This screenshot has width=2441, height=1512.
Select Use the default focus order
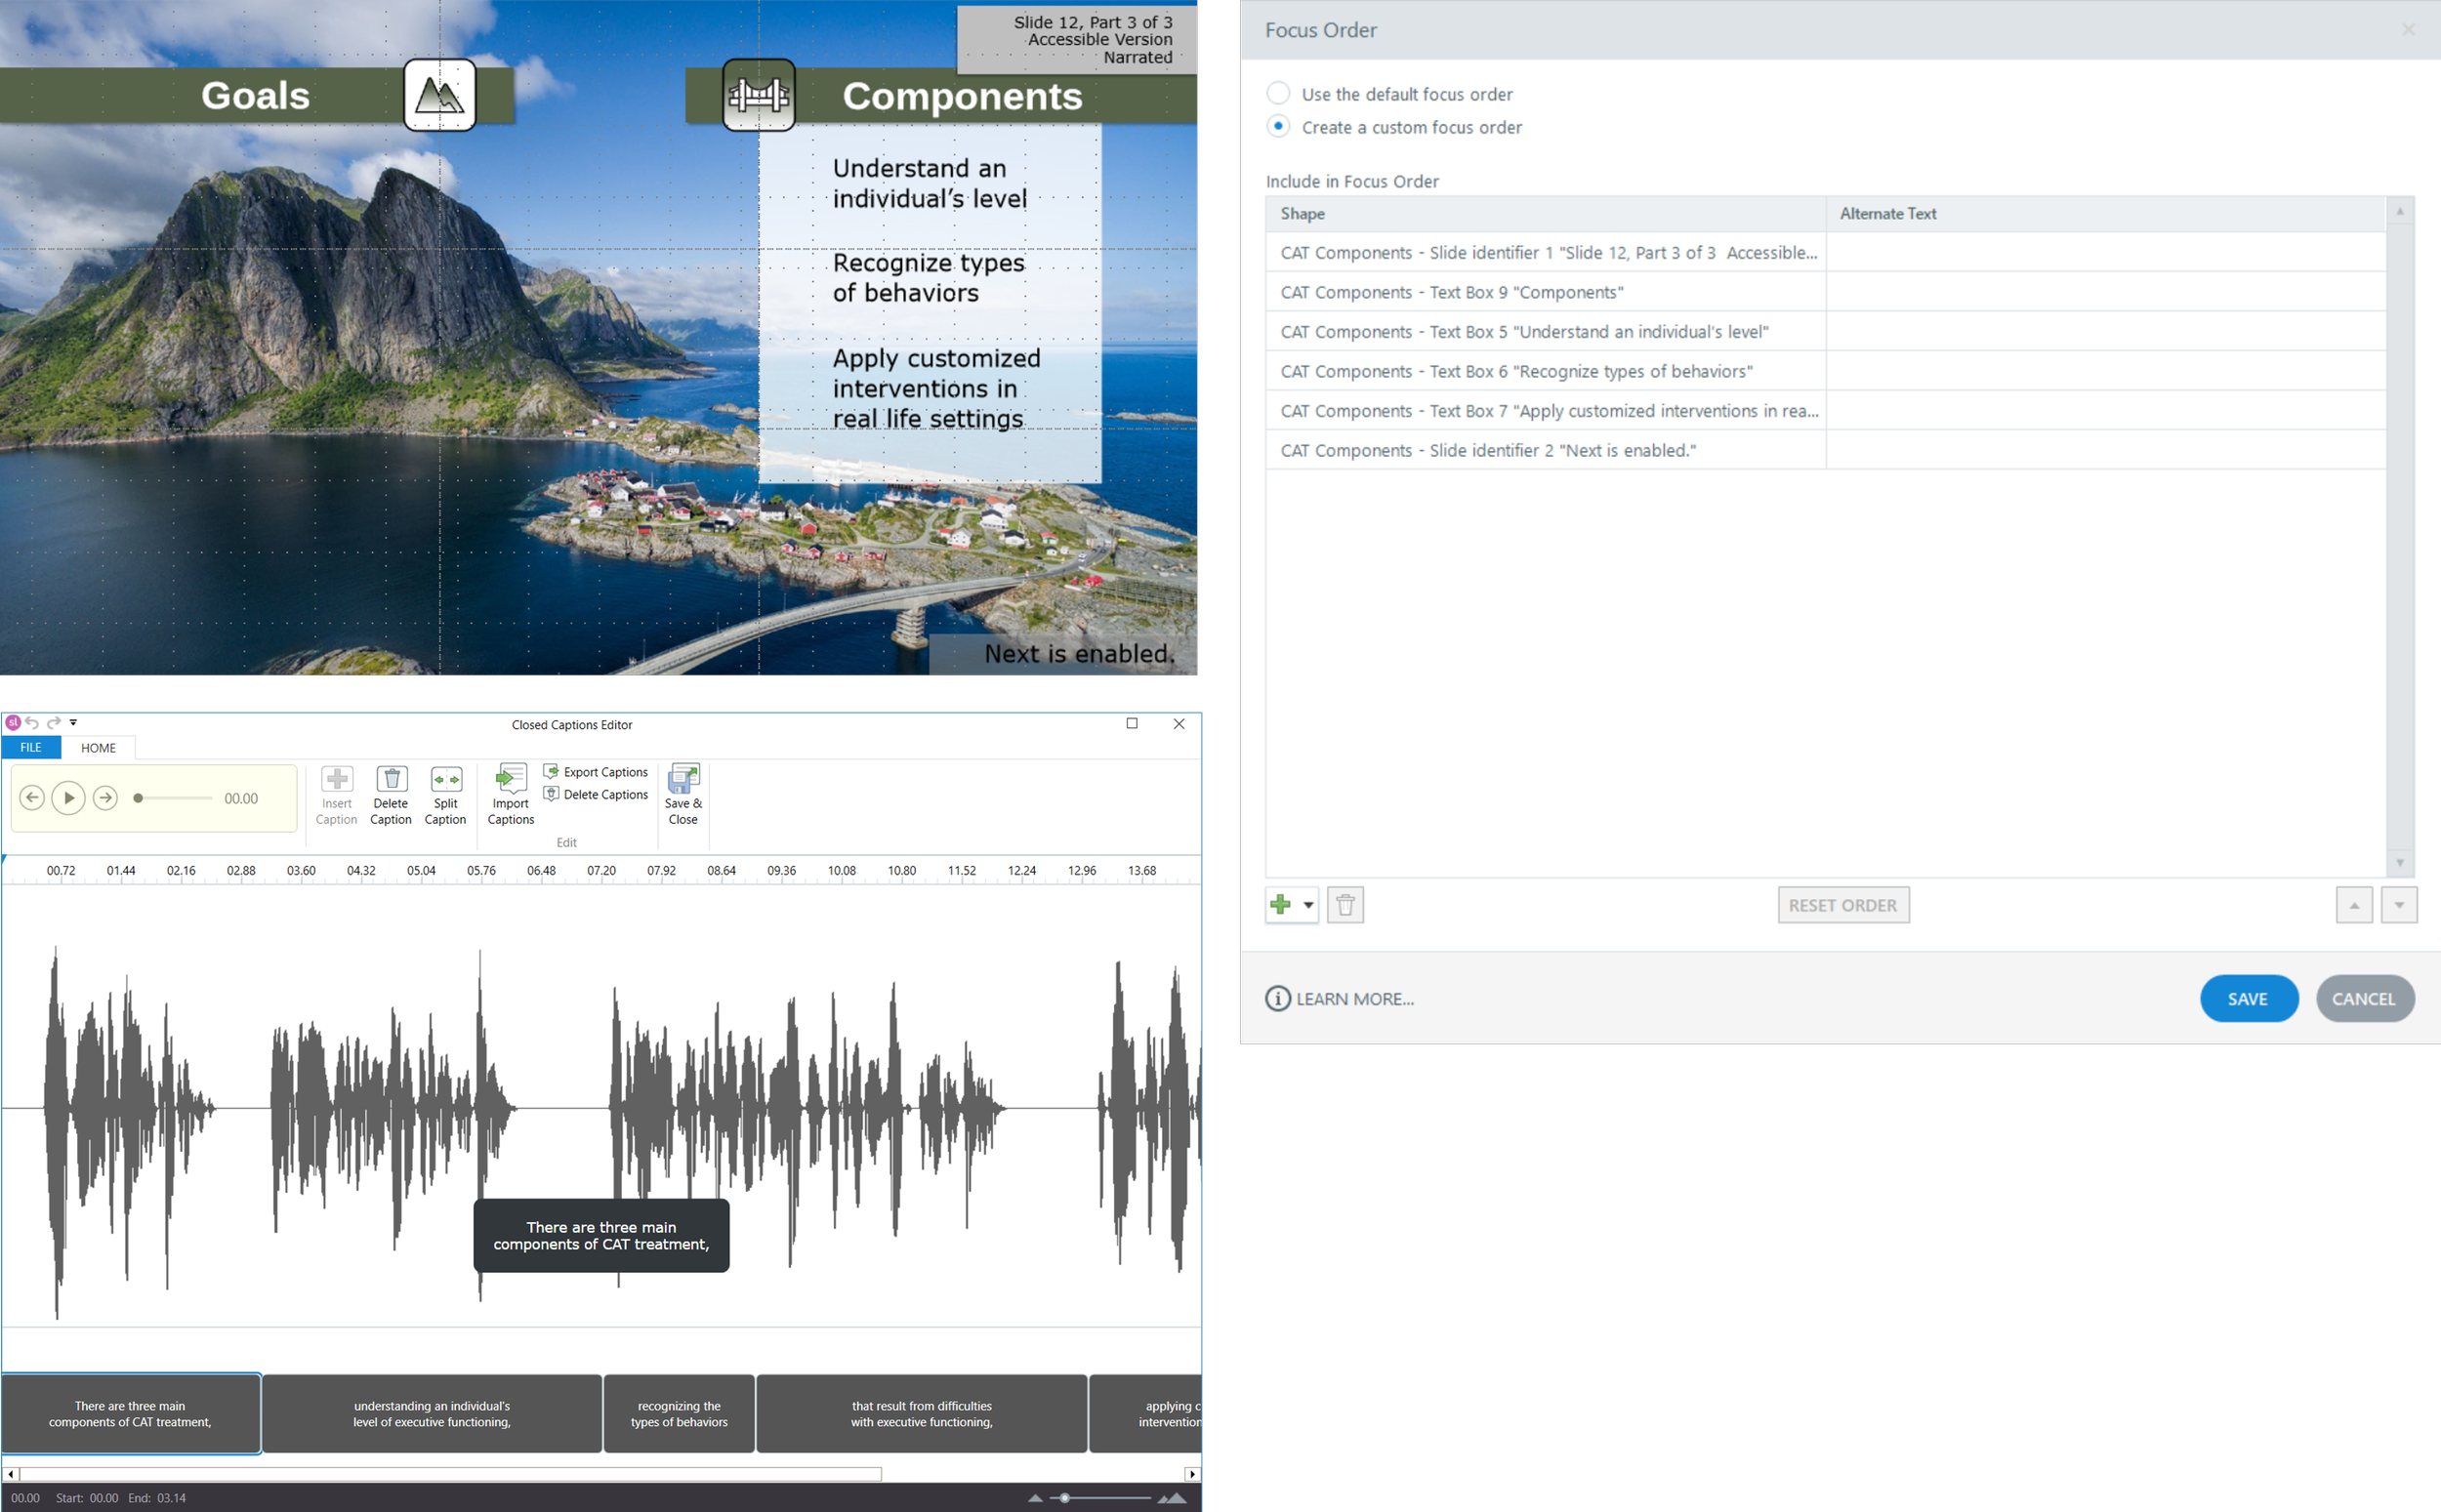point(1278,94)
